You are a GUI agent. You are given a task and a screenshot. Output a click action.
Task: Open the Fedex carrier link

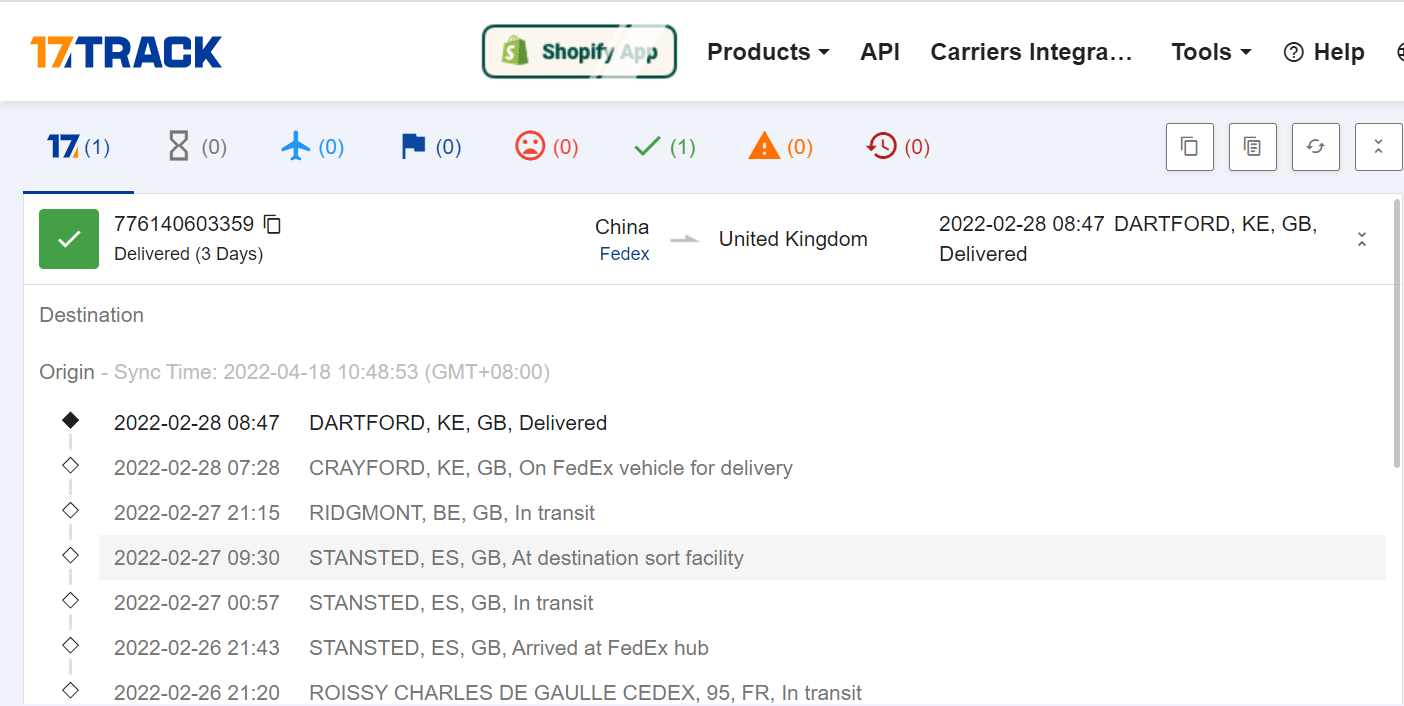(624, 254)
